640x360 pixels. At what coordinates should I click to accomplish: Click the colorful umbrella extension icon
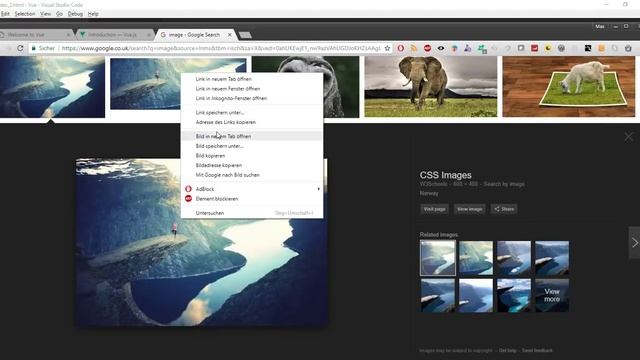click(454, 48)
